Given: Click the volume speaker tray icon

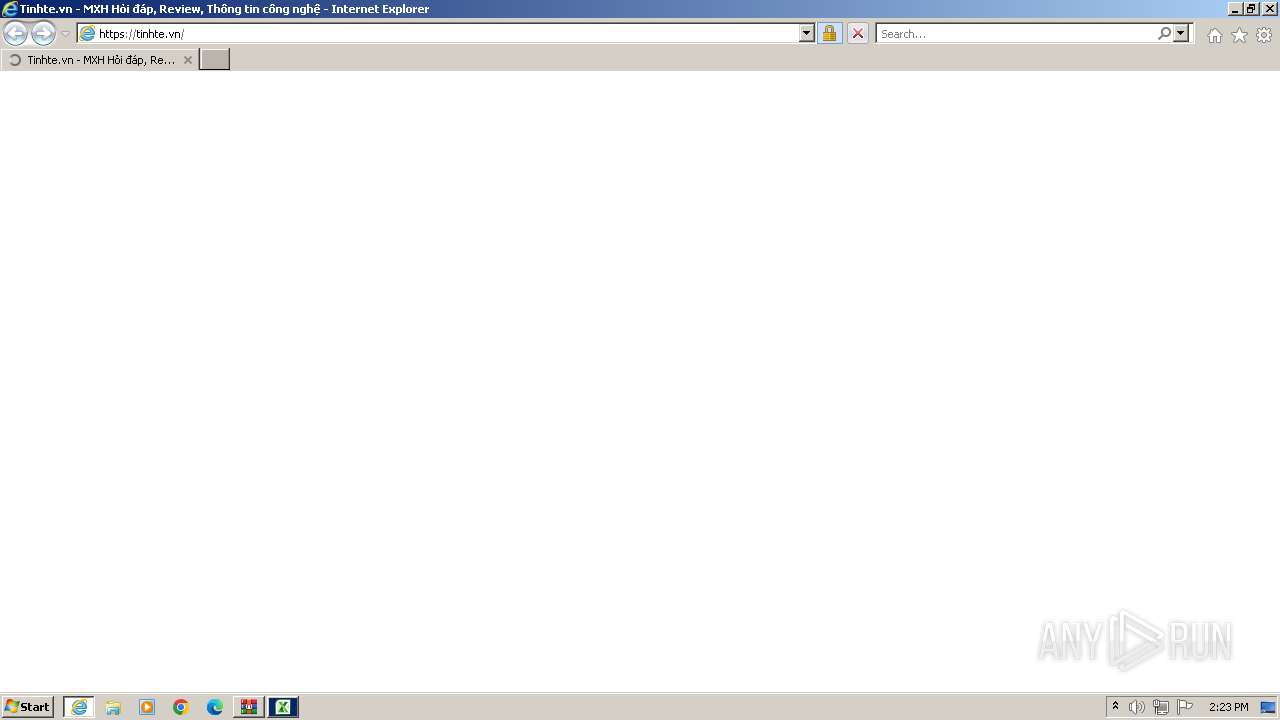Looking at the screenshot, I should pyautogui.click(x=1137, y=707).
